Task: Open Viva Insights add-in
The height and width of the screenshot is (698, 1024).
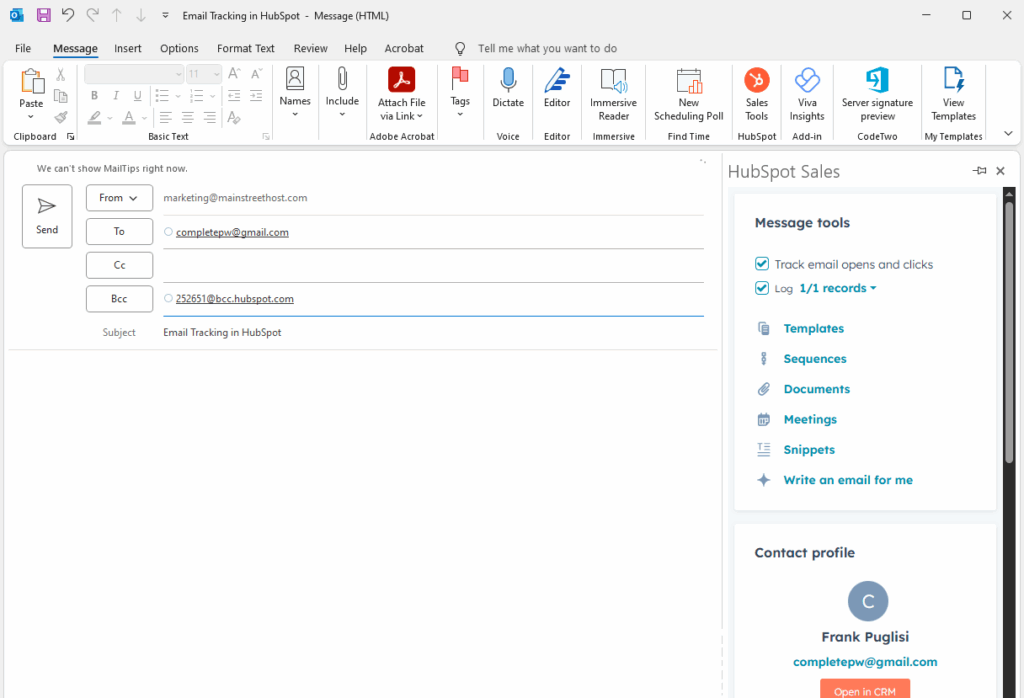Action: point(806,95)
